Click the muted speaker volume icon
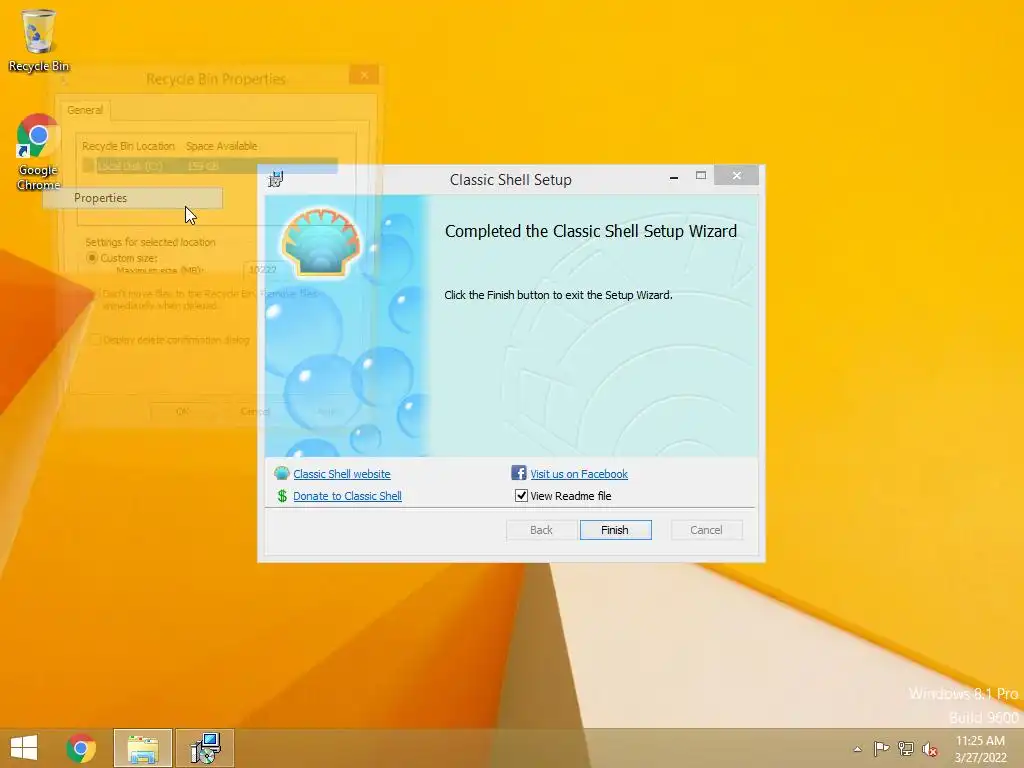The image size is (1024, 768). point(930,749)
